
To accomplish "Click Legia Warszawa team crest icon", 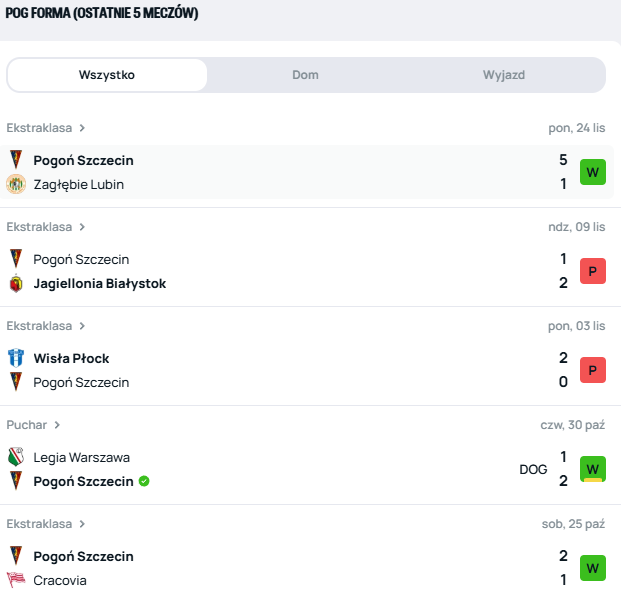I will (x=16, y=457).
